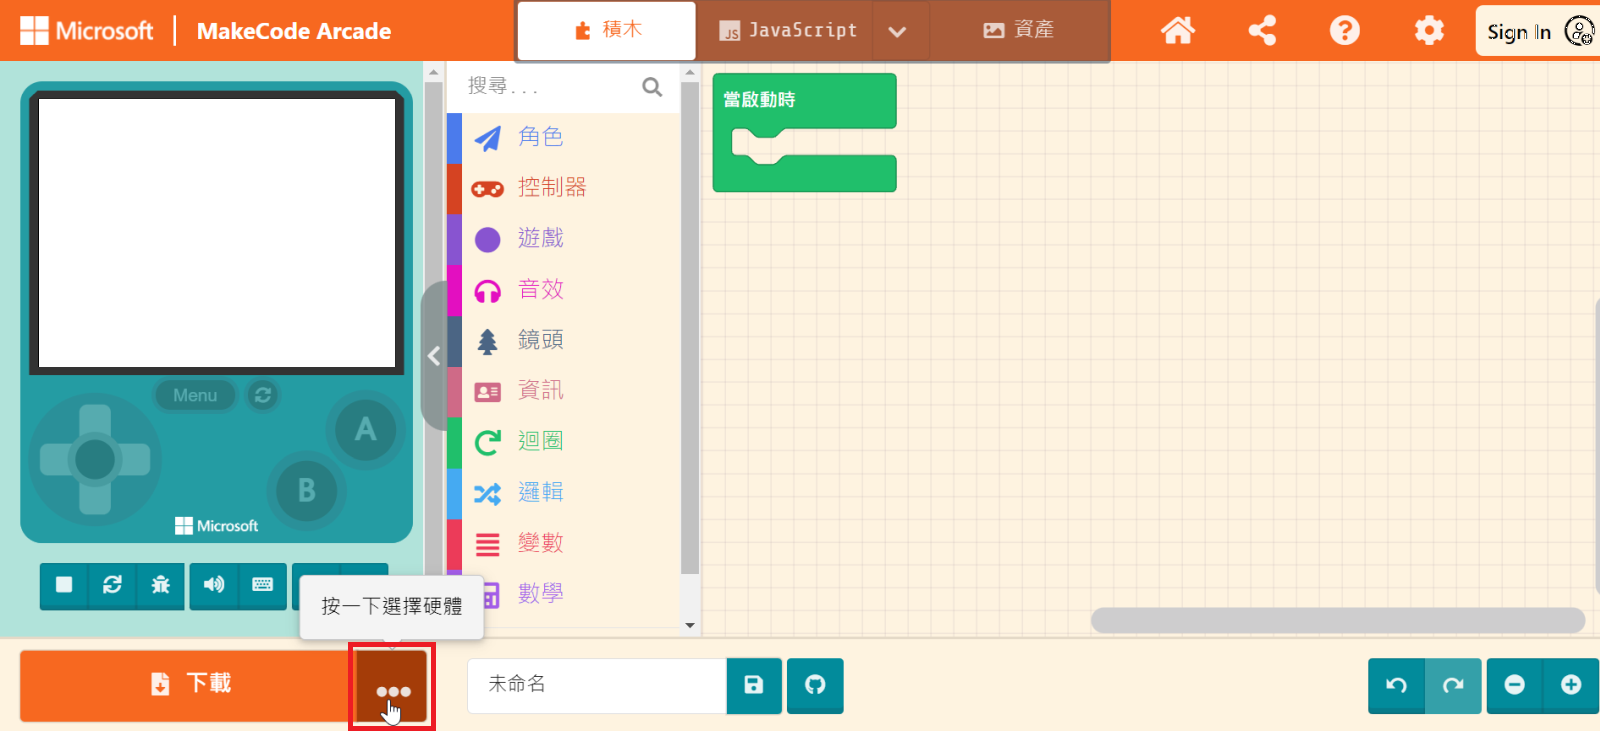The width and height of the screenshot is (1600, 731).
Task: Click the toolbox search field 搜尋
Action: coord(553,87)
